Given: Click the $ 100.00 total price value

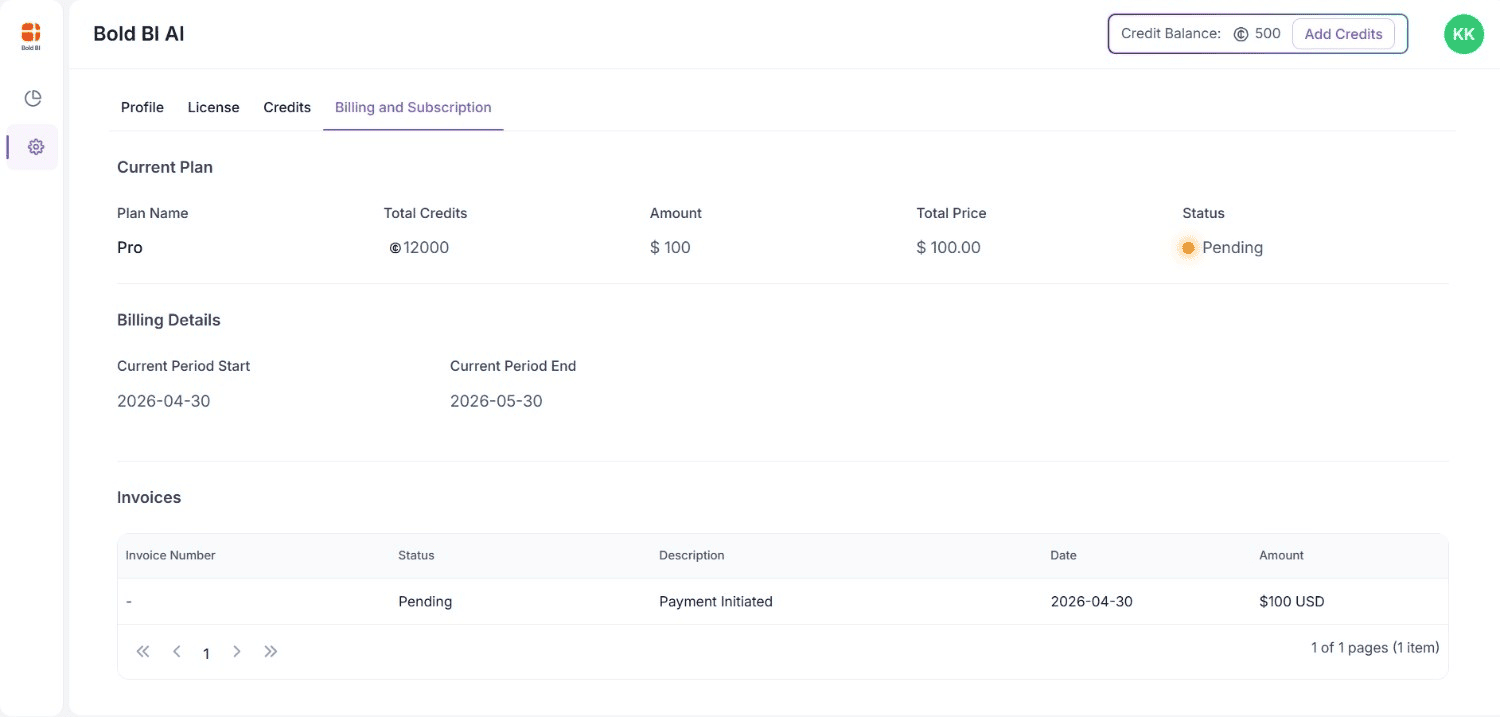Looking at the screenshot, I should click(948, 248).
